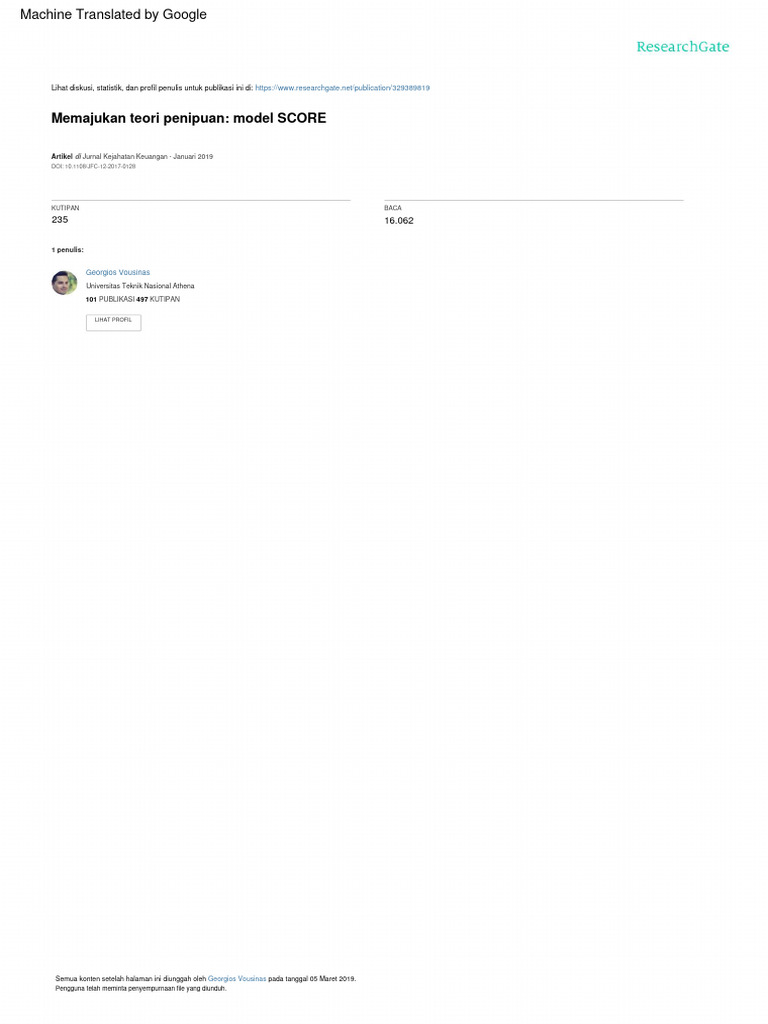This screenshot has width=768, height=1024.
Task: Open the researchgate.net publication URL link
Action: pos(342,88)
